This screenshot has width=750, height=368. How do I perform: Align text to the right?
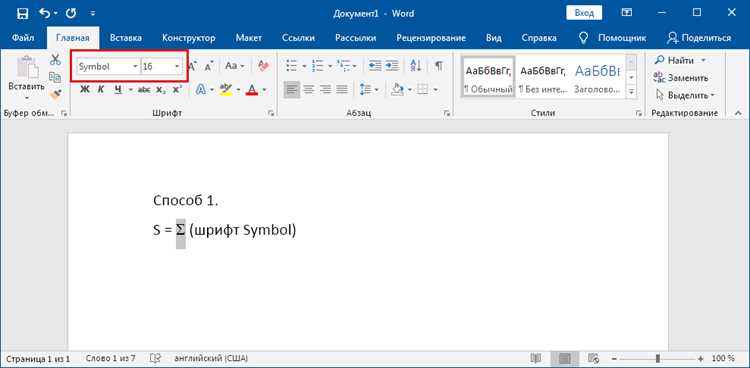pyautogui.click(x=325, y=89)
